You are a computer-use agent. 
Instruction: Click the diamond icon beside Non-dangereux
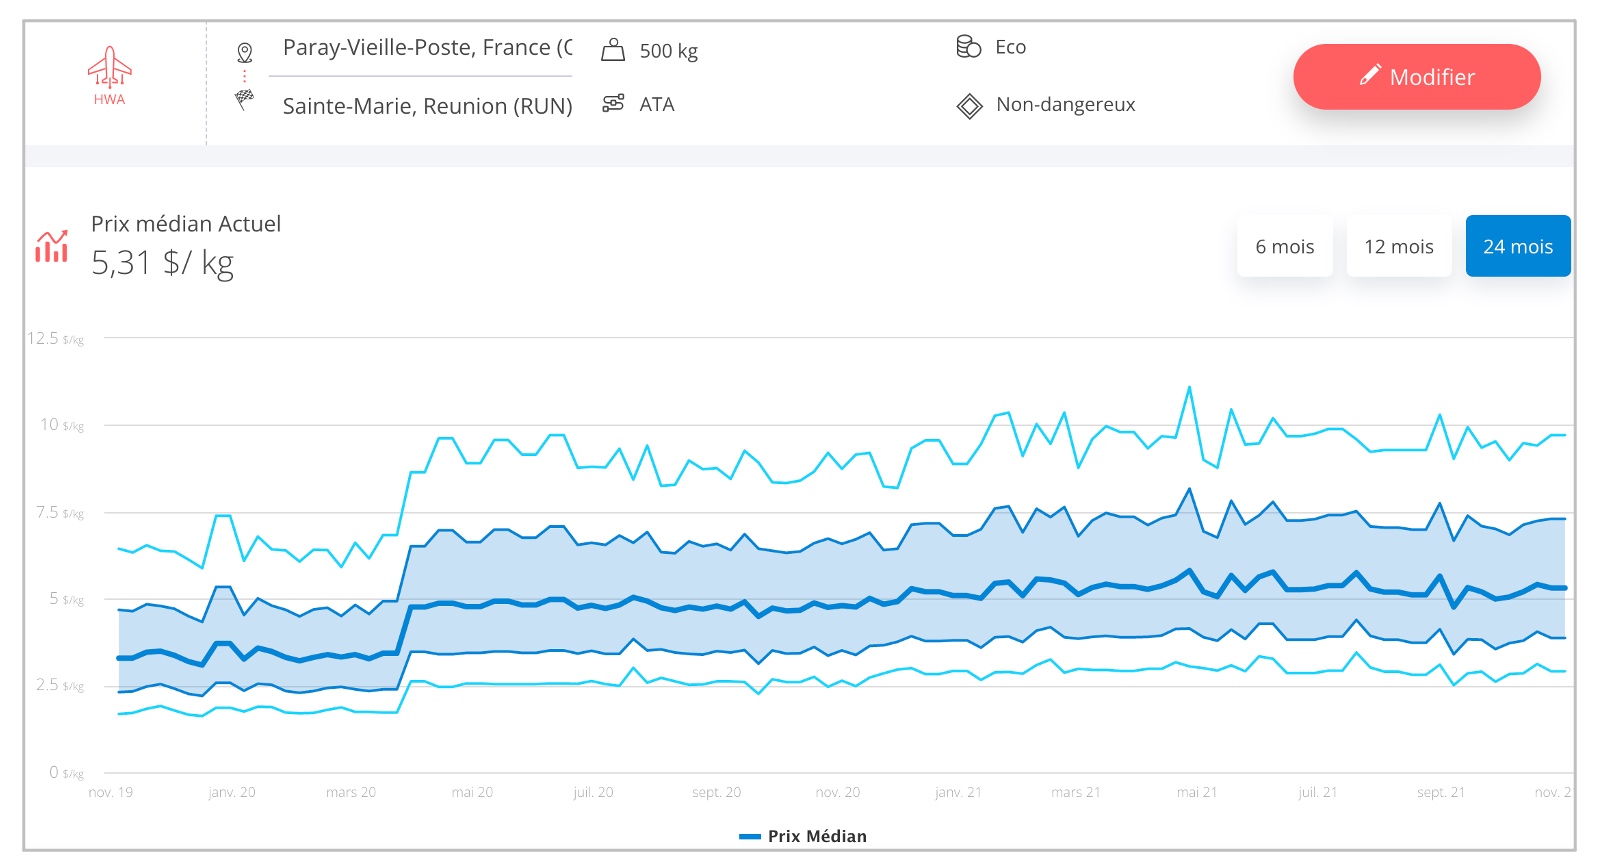tap(969, 105)
